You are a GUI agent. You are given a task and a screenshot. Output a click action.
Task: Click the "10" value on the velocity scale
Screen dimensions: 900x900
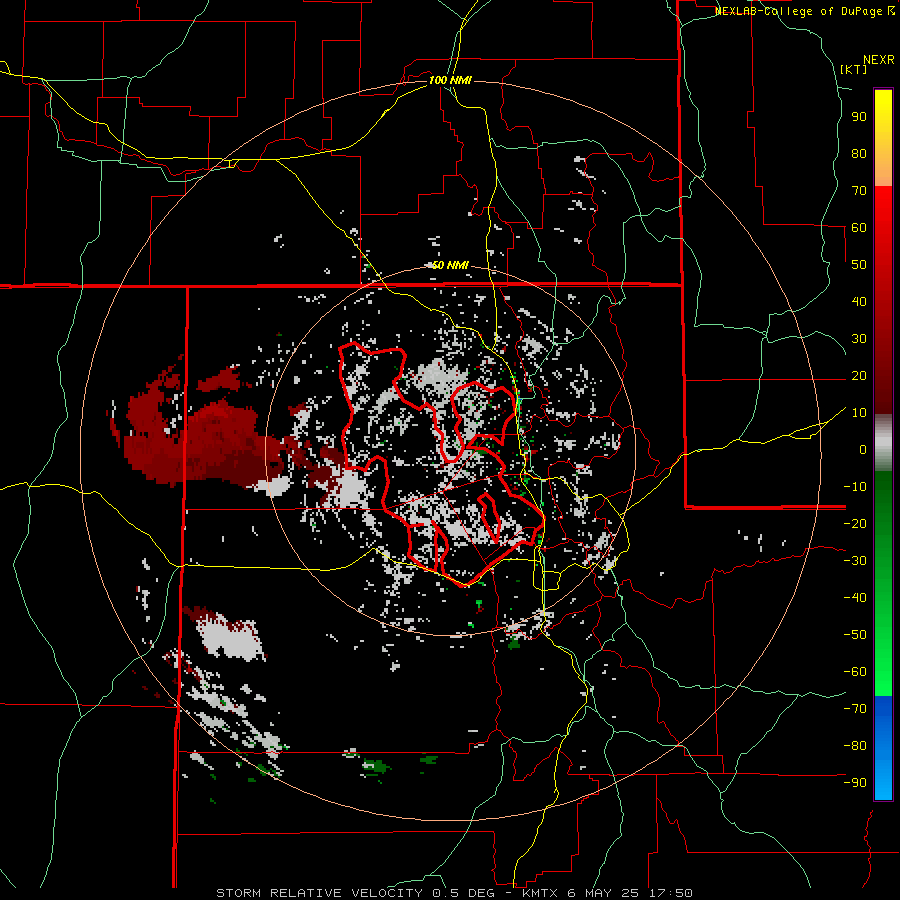click(x=859, y=413)
